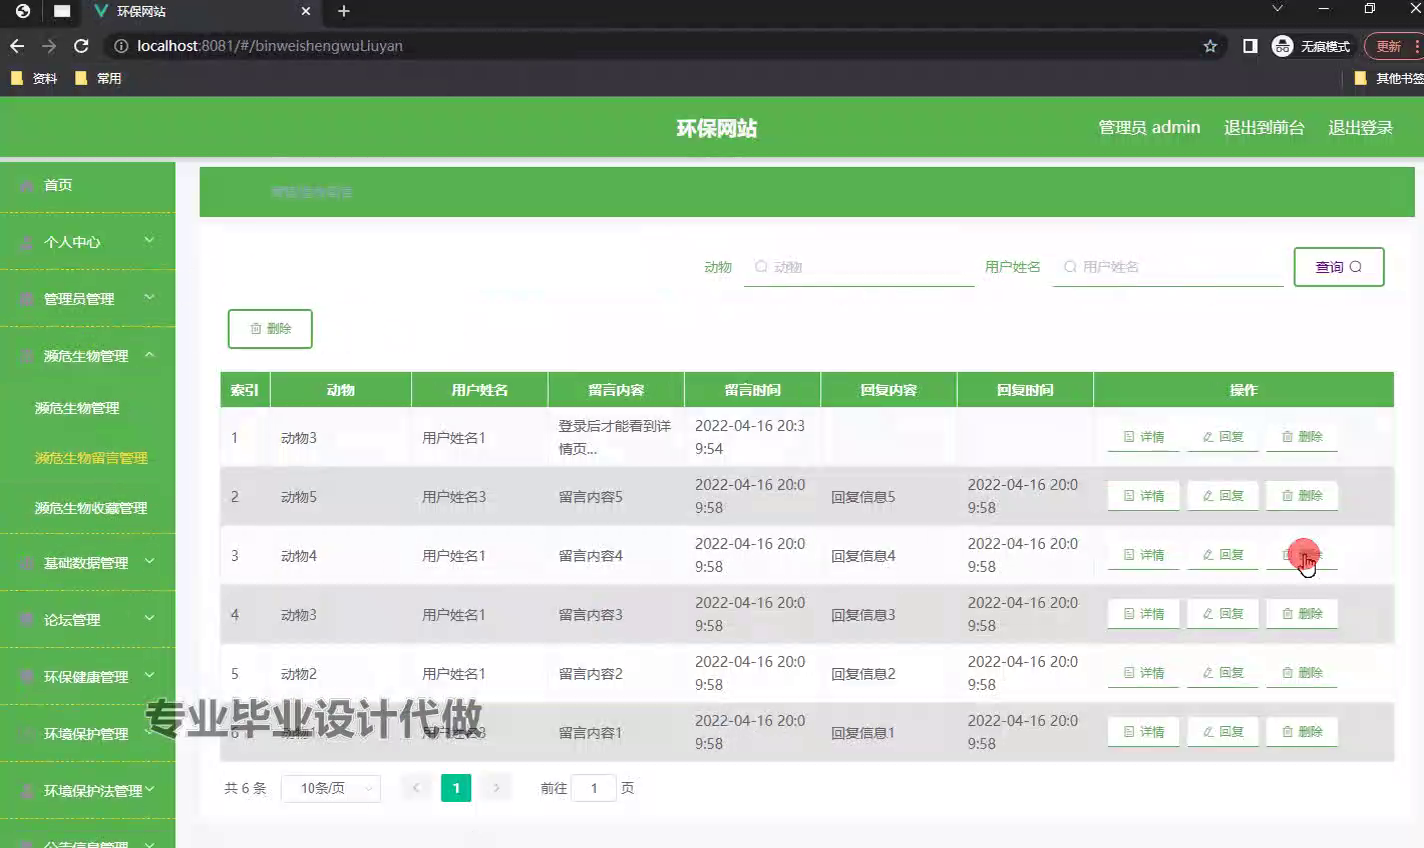
Task: Select page 1 in pagination
Action: pos(456,788)
